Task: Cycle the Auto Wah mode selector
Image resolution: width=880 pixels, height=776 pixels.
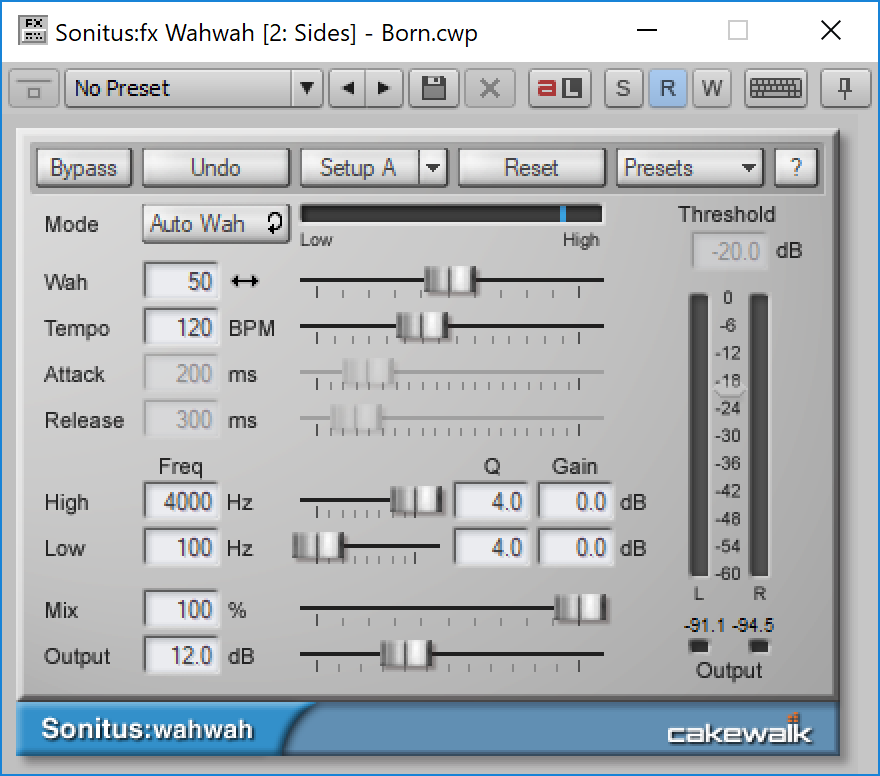Action: point(215,224)
